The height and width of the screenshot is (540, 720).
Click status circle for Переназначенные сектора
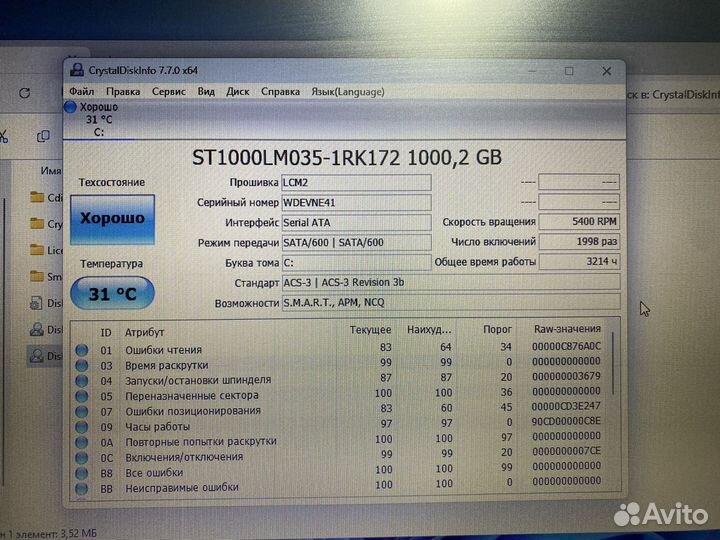click(82, 396)
